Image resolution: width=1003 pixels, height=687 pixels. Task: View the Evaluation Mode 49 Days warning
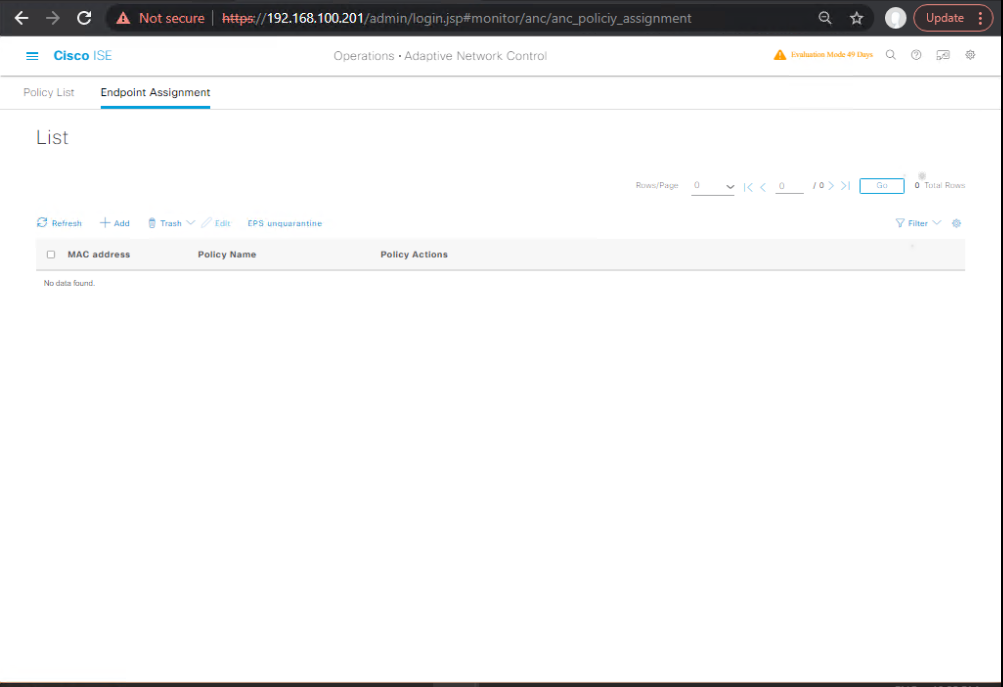pos(823,55)
